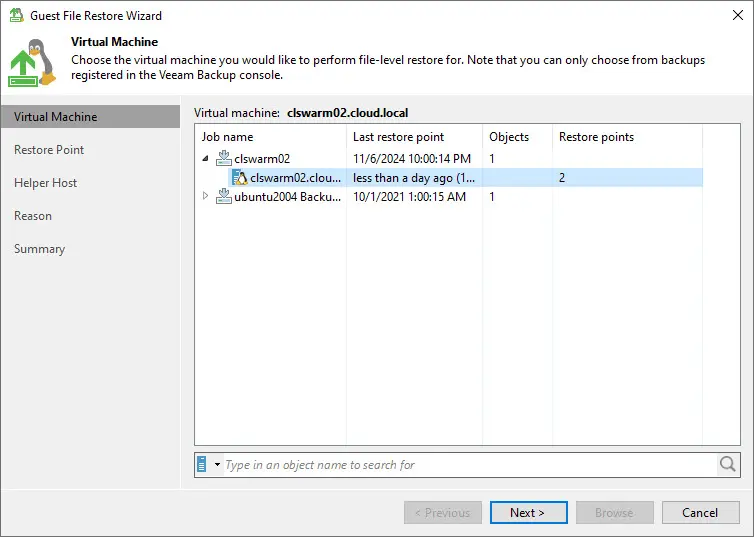Image resolution: width=754 pixels, height=537 pixels.
Task: Go to the Reason wizard step
Action: 33,216
